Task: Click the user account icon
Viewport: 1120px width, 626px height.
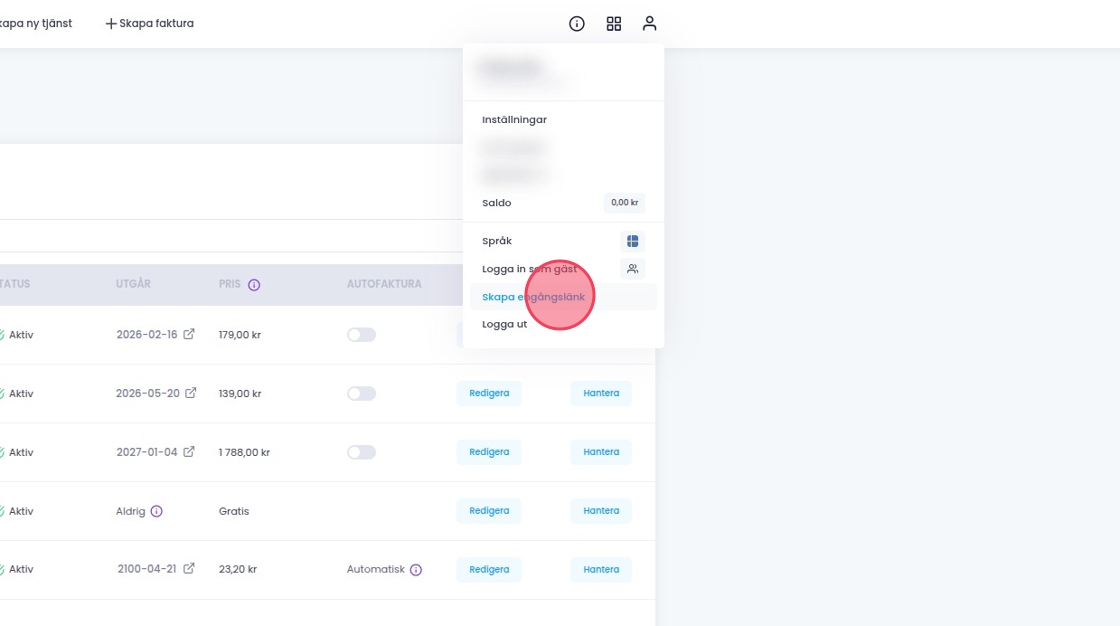Action: coord(650,24)
